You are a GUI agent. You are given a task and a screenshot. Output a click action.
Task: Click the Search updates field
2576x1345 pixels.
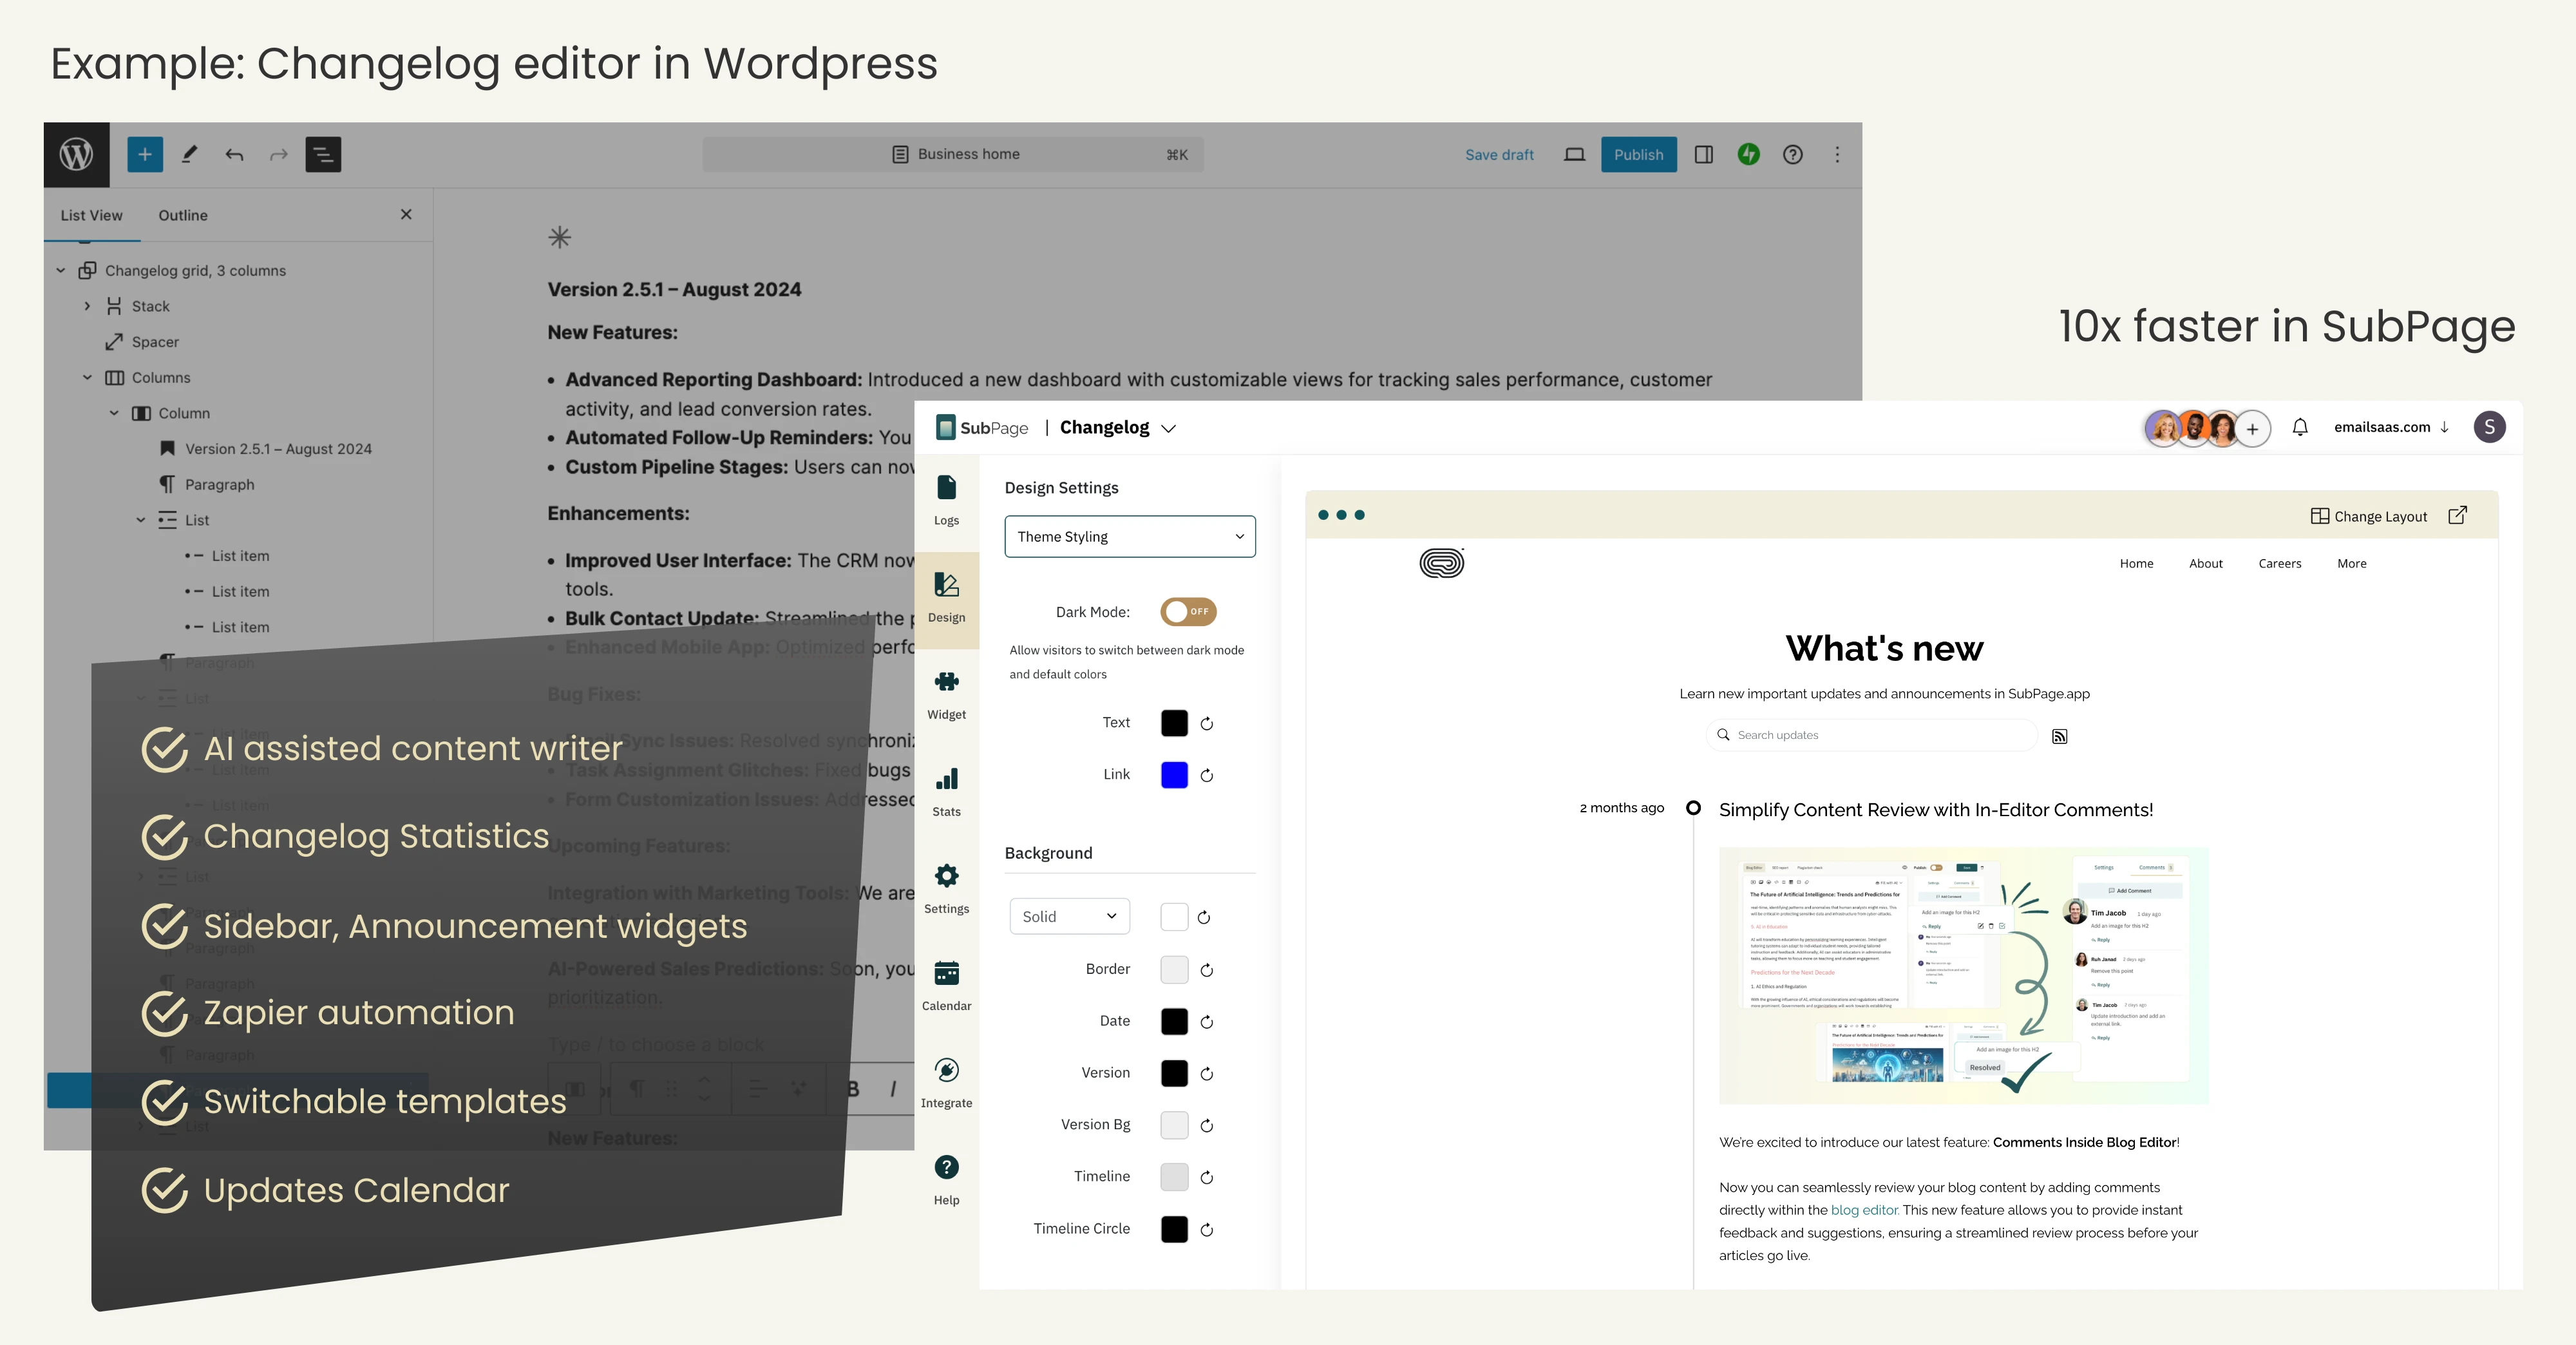click(x=1871, y=735)
